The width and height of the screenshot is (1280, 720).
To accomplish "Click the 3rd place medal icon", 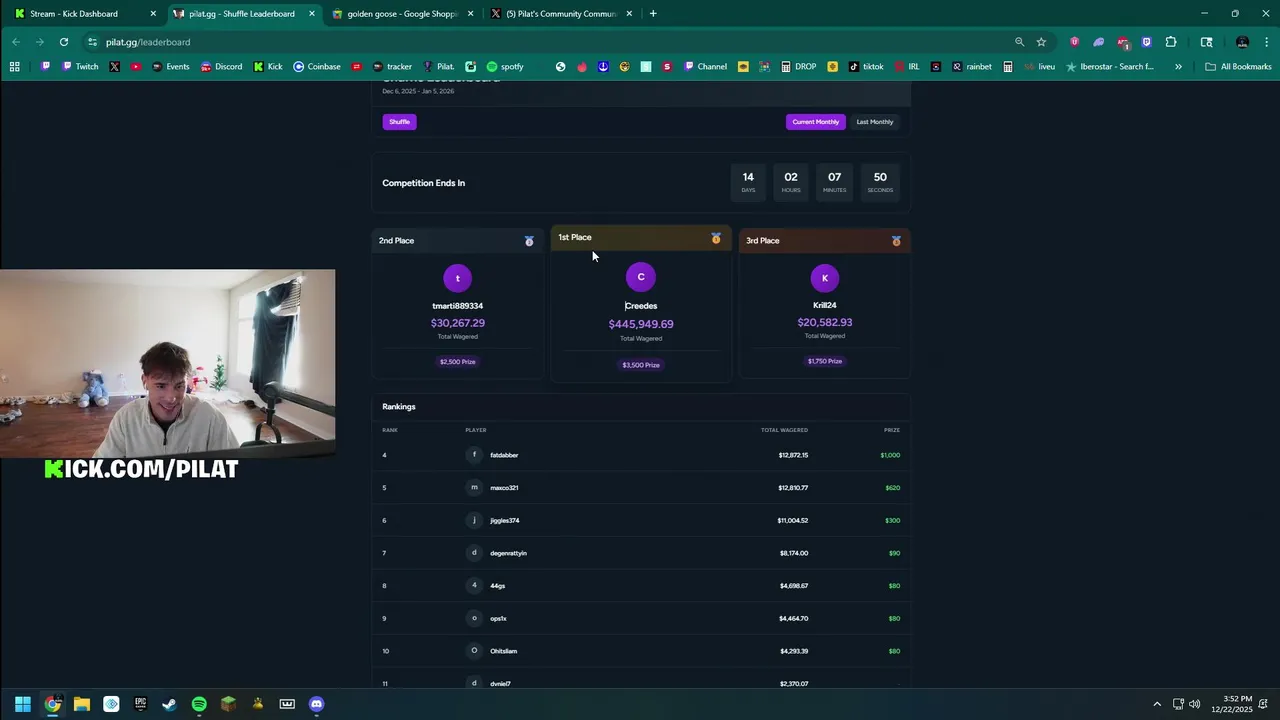I will (x=896, y=241).
